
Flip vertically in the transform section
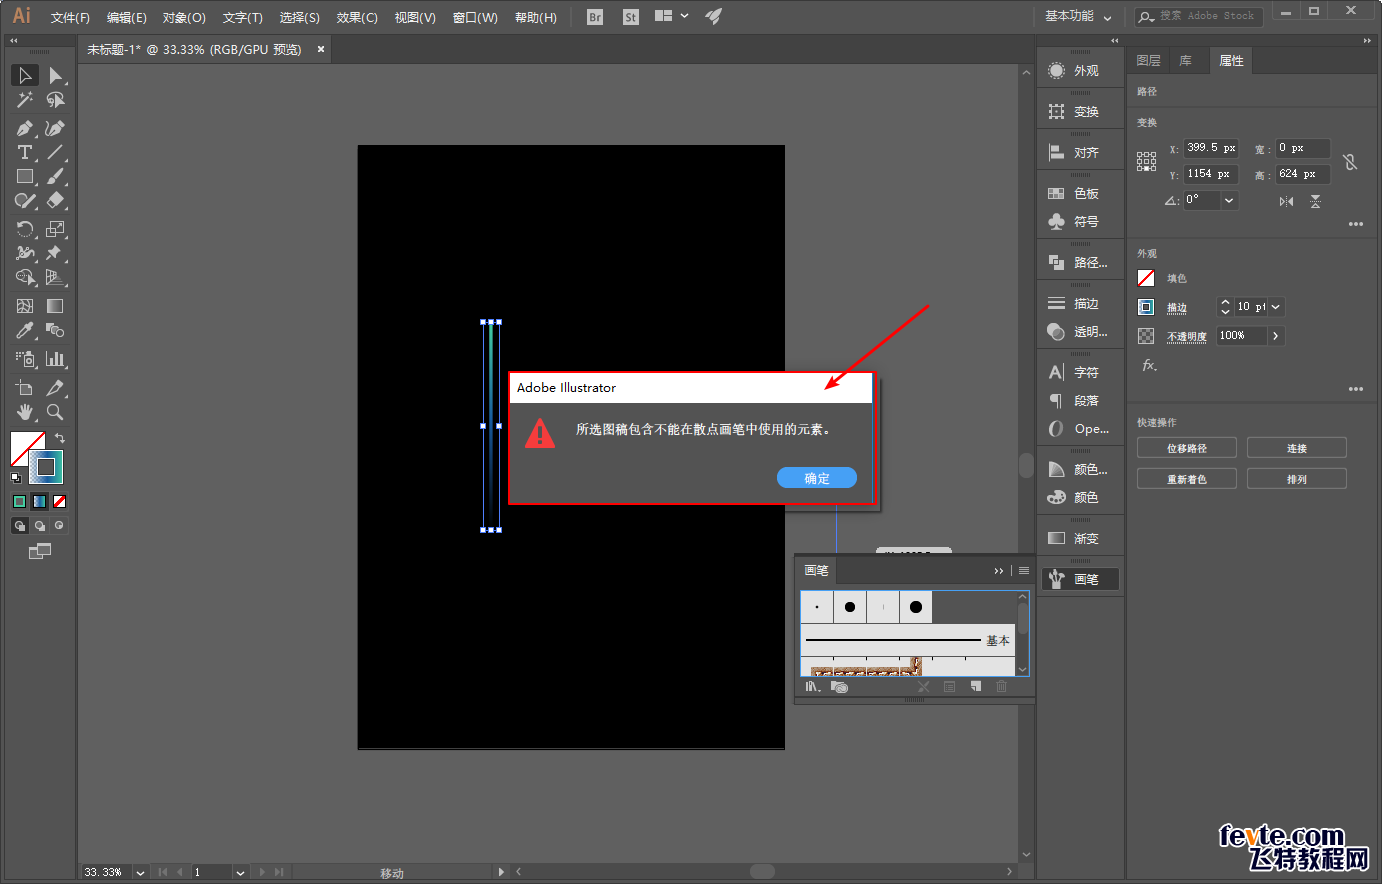[x=1316, y=201]
